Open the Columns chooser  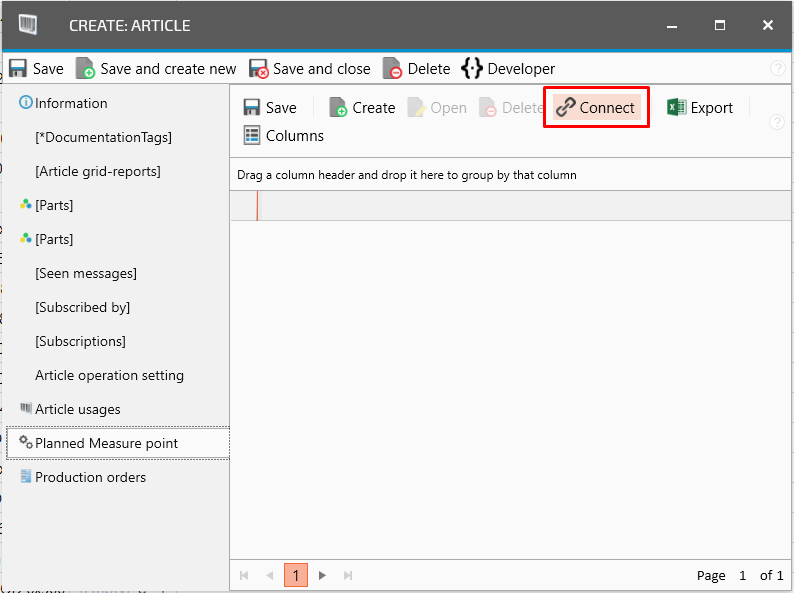tap(284, 135)
